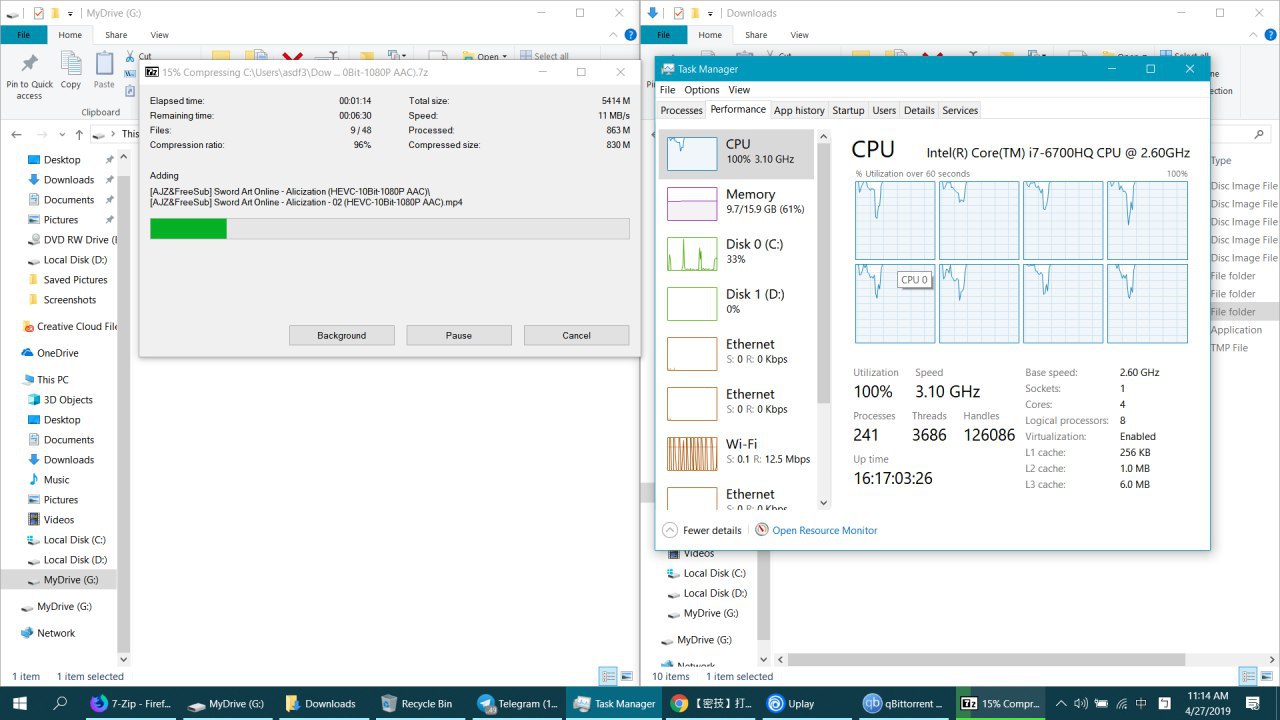Viewport: 1280px width, 720px height.
Task: Open qBittorrent from the taskbar
Action: click(902, 703)
